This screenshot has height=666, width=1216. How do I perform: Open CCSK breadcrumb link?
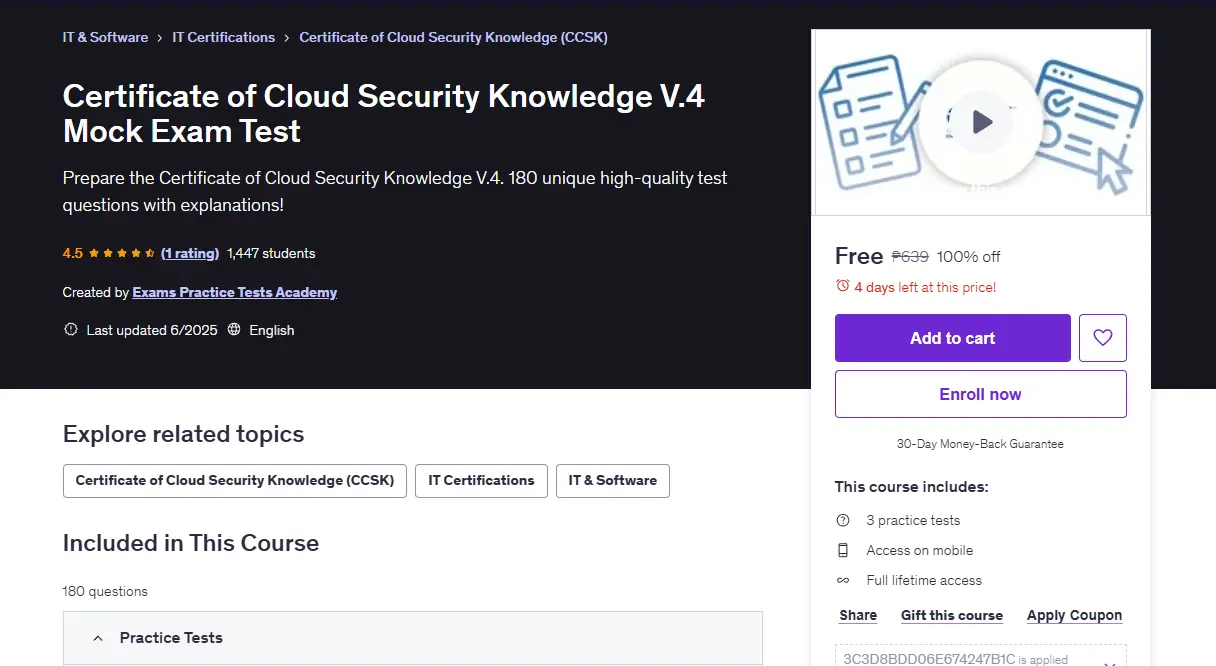(454, 37)
